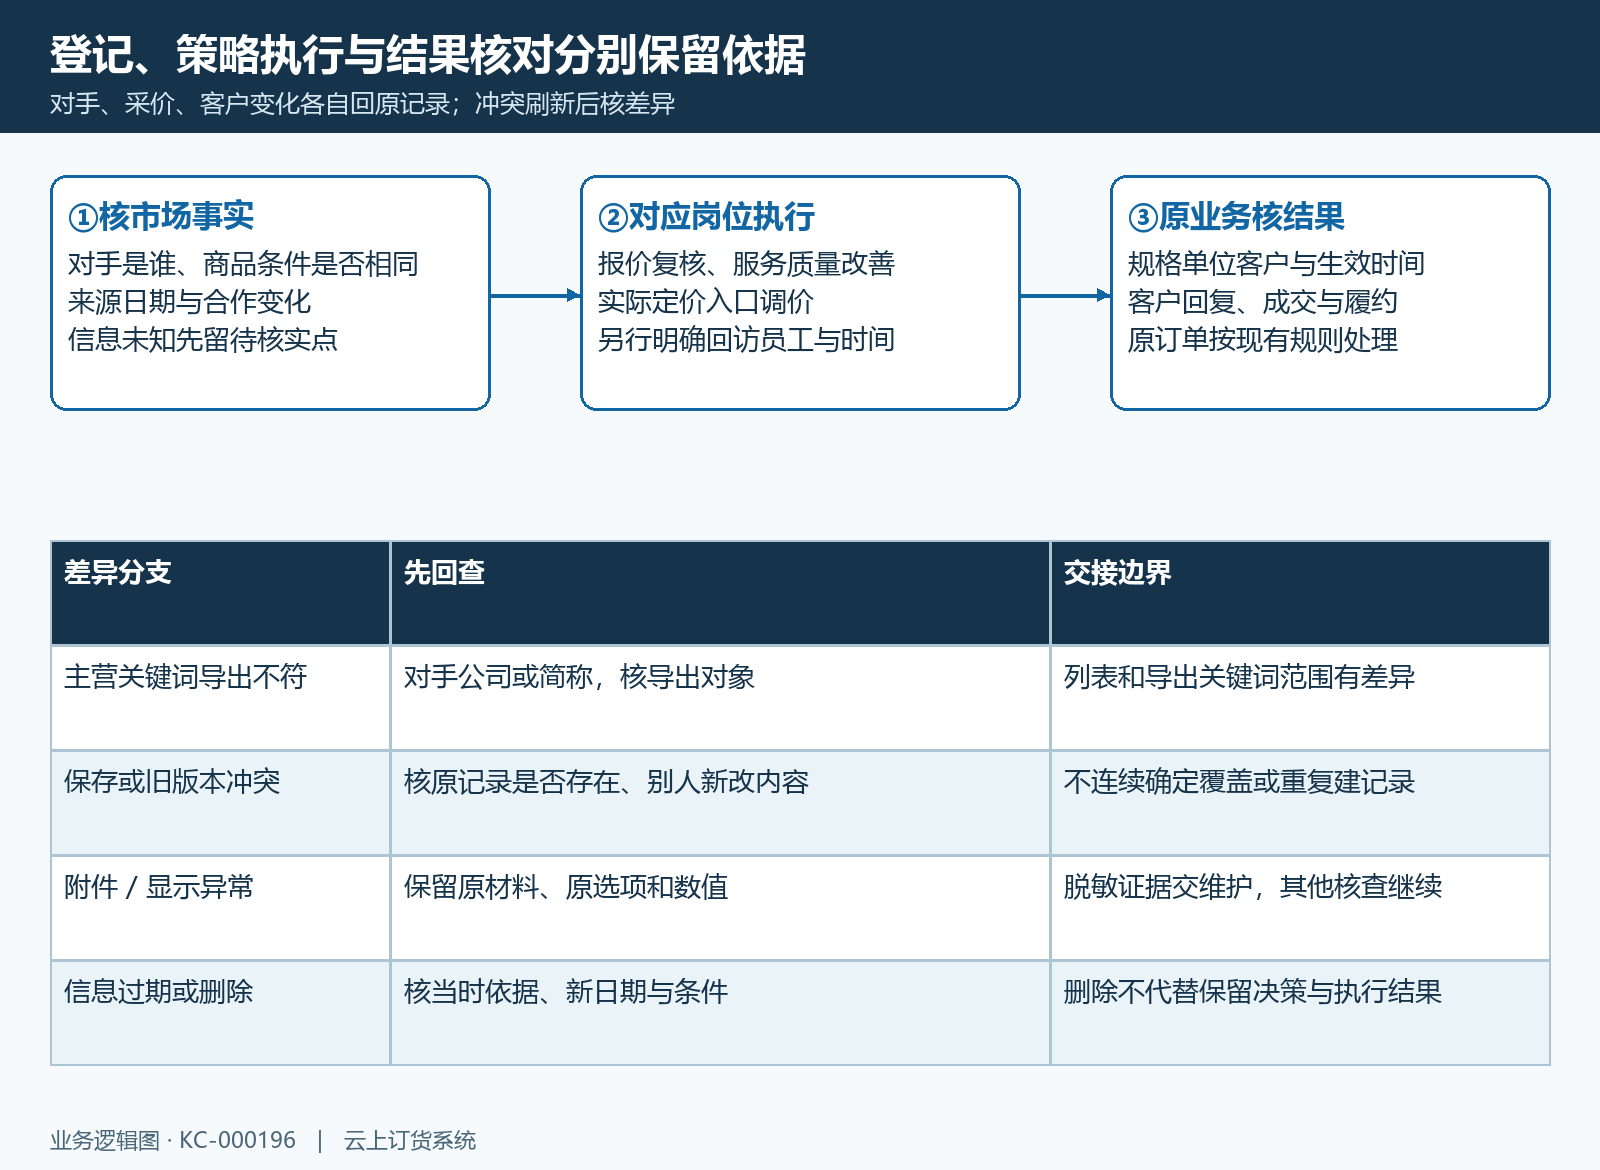
Task: Select the subtitle 对手、采价、客户变化各自回原记录
Action: point(250,104)
